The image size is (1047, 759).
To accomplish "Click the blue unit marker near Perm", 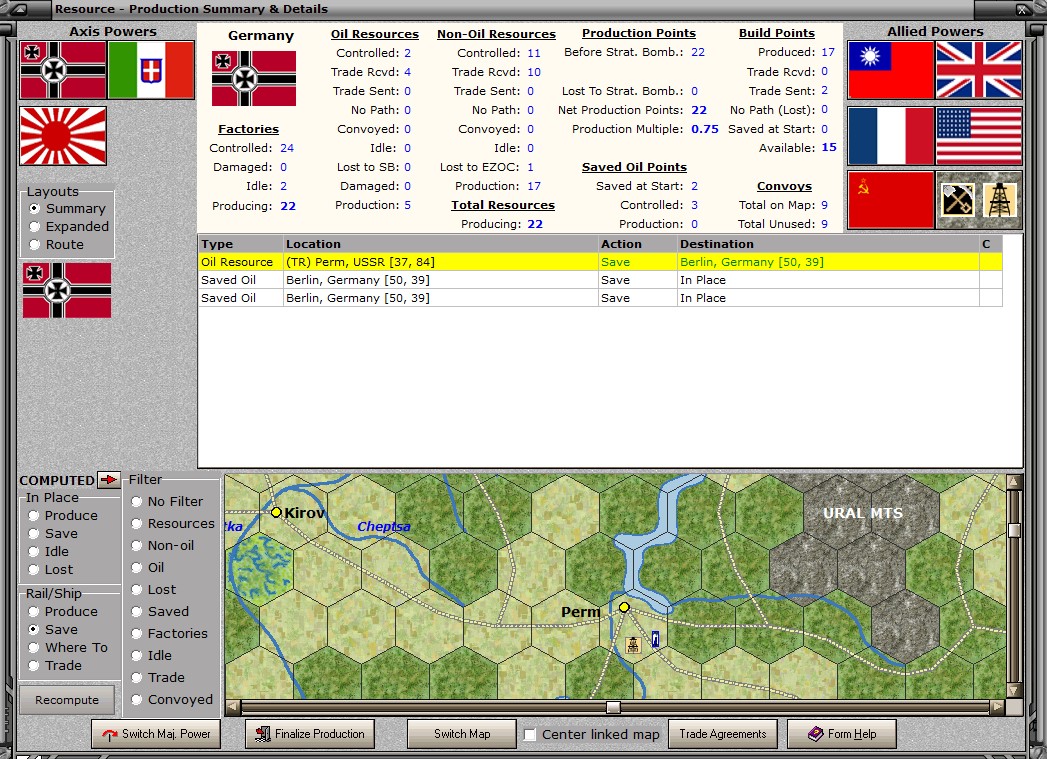I will [656, 640].
